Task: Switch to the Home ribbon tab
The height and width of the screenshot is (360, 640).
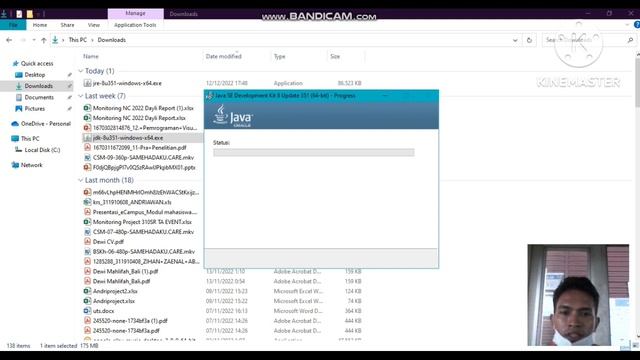Action: point(40,25)
